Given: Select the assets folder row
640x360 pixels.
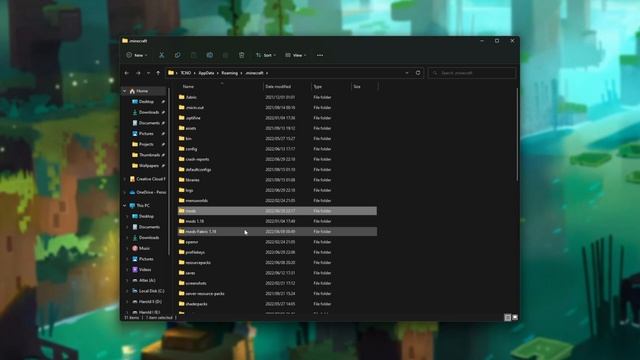Looking at the screenshot, I should [277, 128].
